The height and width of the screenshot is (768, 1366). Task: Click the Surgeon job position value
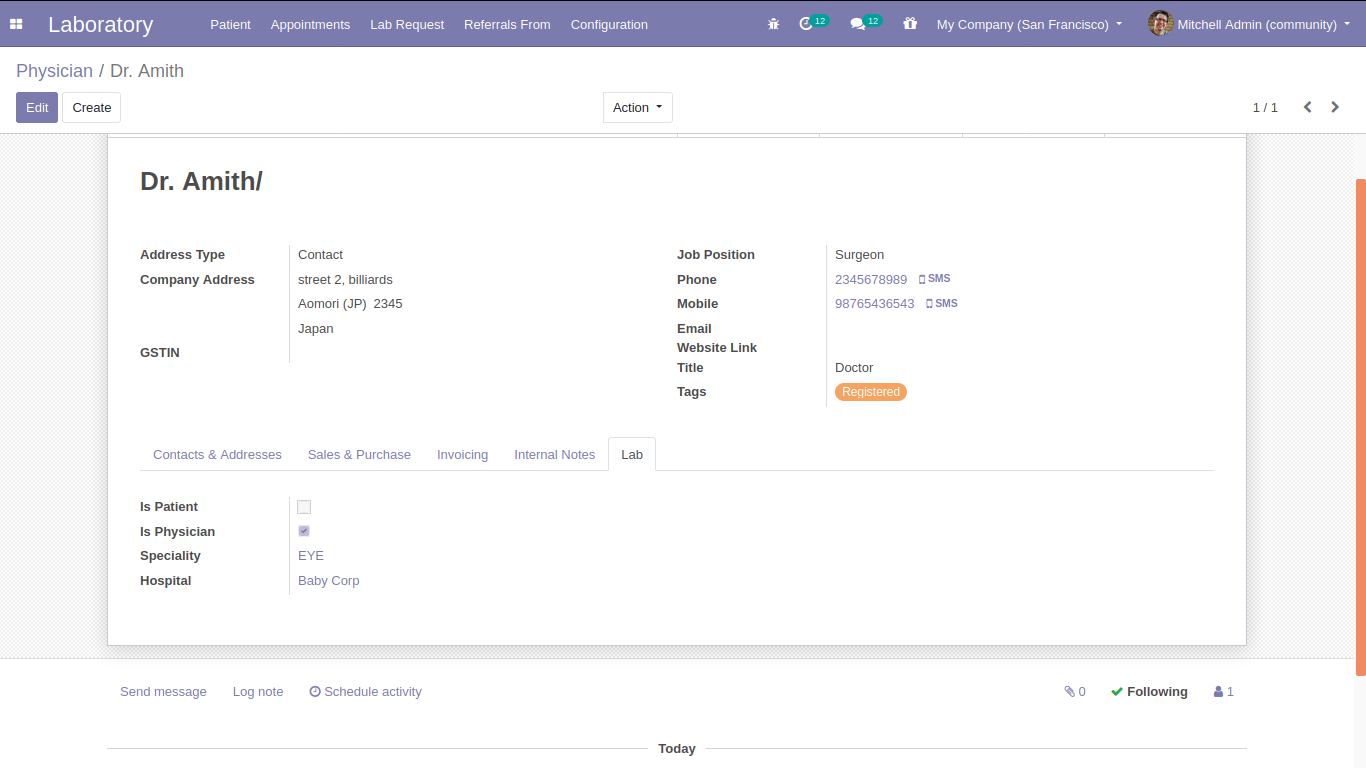tap(860, 255)
